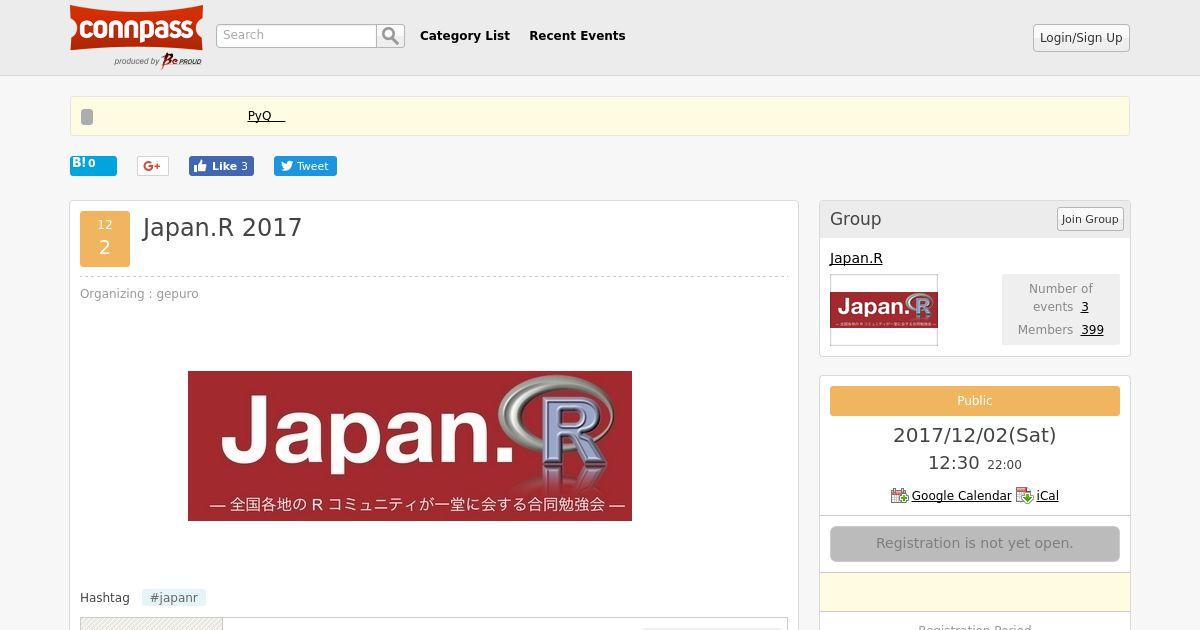The height and width of the screenshot is (630, 1200).
Task: Click the Google Calendar icon
Action: (x=899, y=496)
